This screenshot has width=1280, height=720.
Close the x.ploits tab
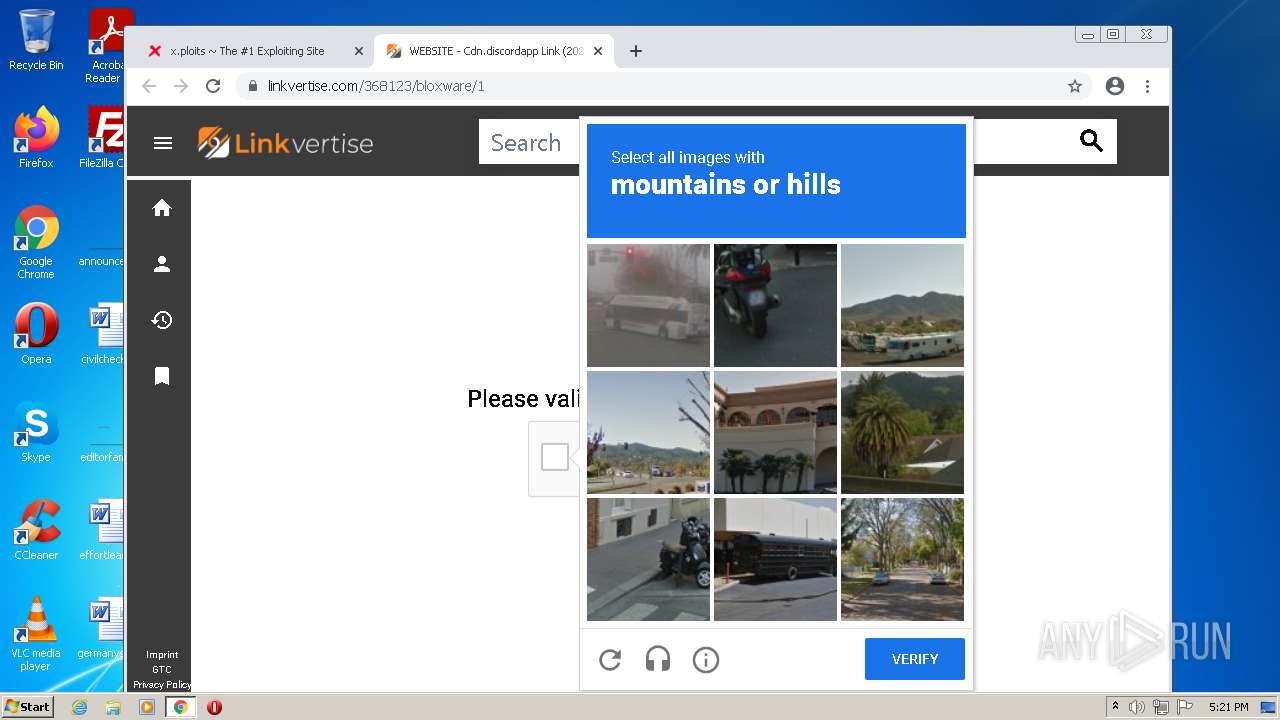tap(358, 51)
